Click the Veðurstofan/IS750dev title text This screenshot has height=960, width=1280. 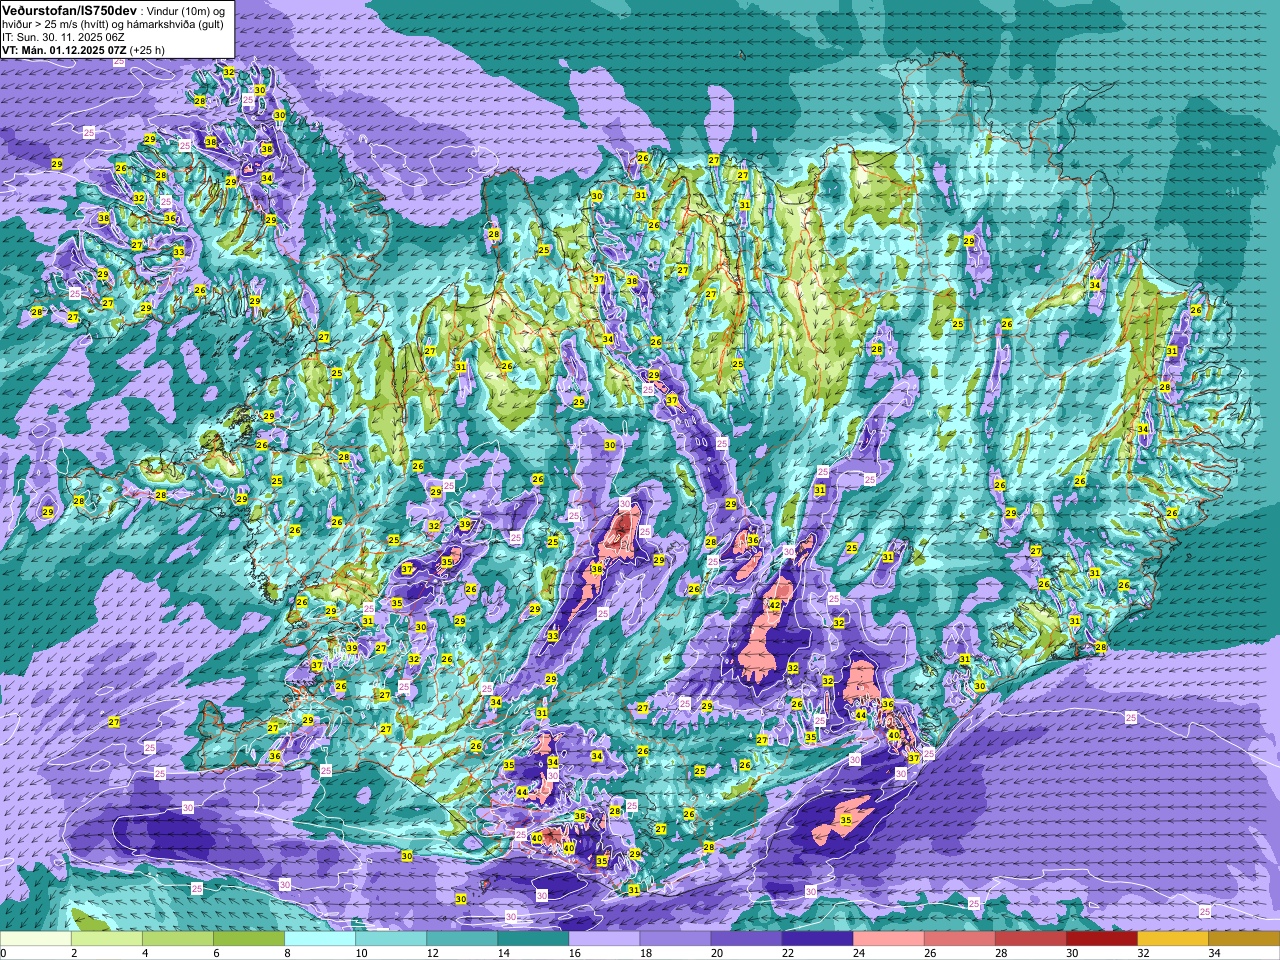click(69, 9)
